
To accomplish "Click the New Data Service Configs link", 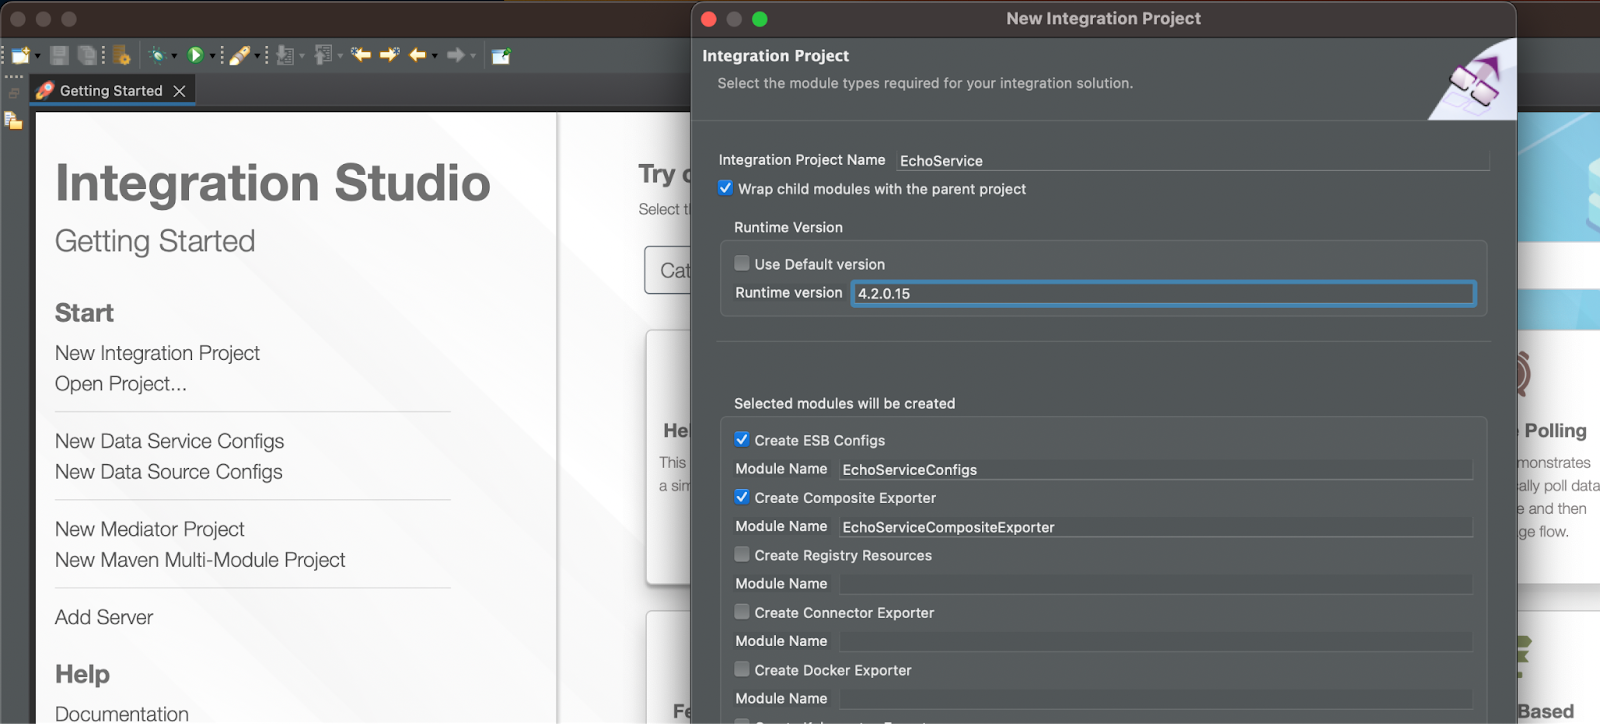I will click(169, 441).
